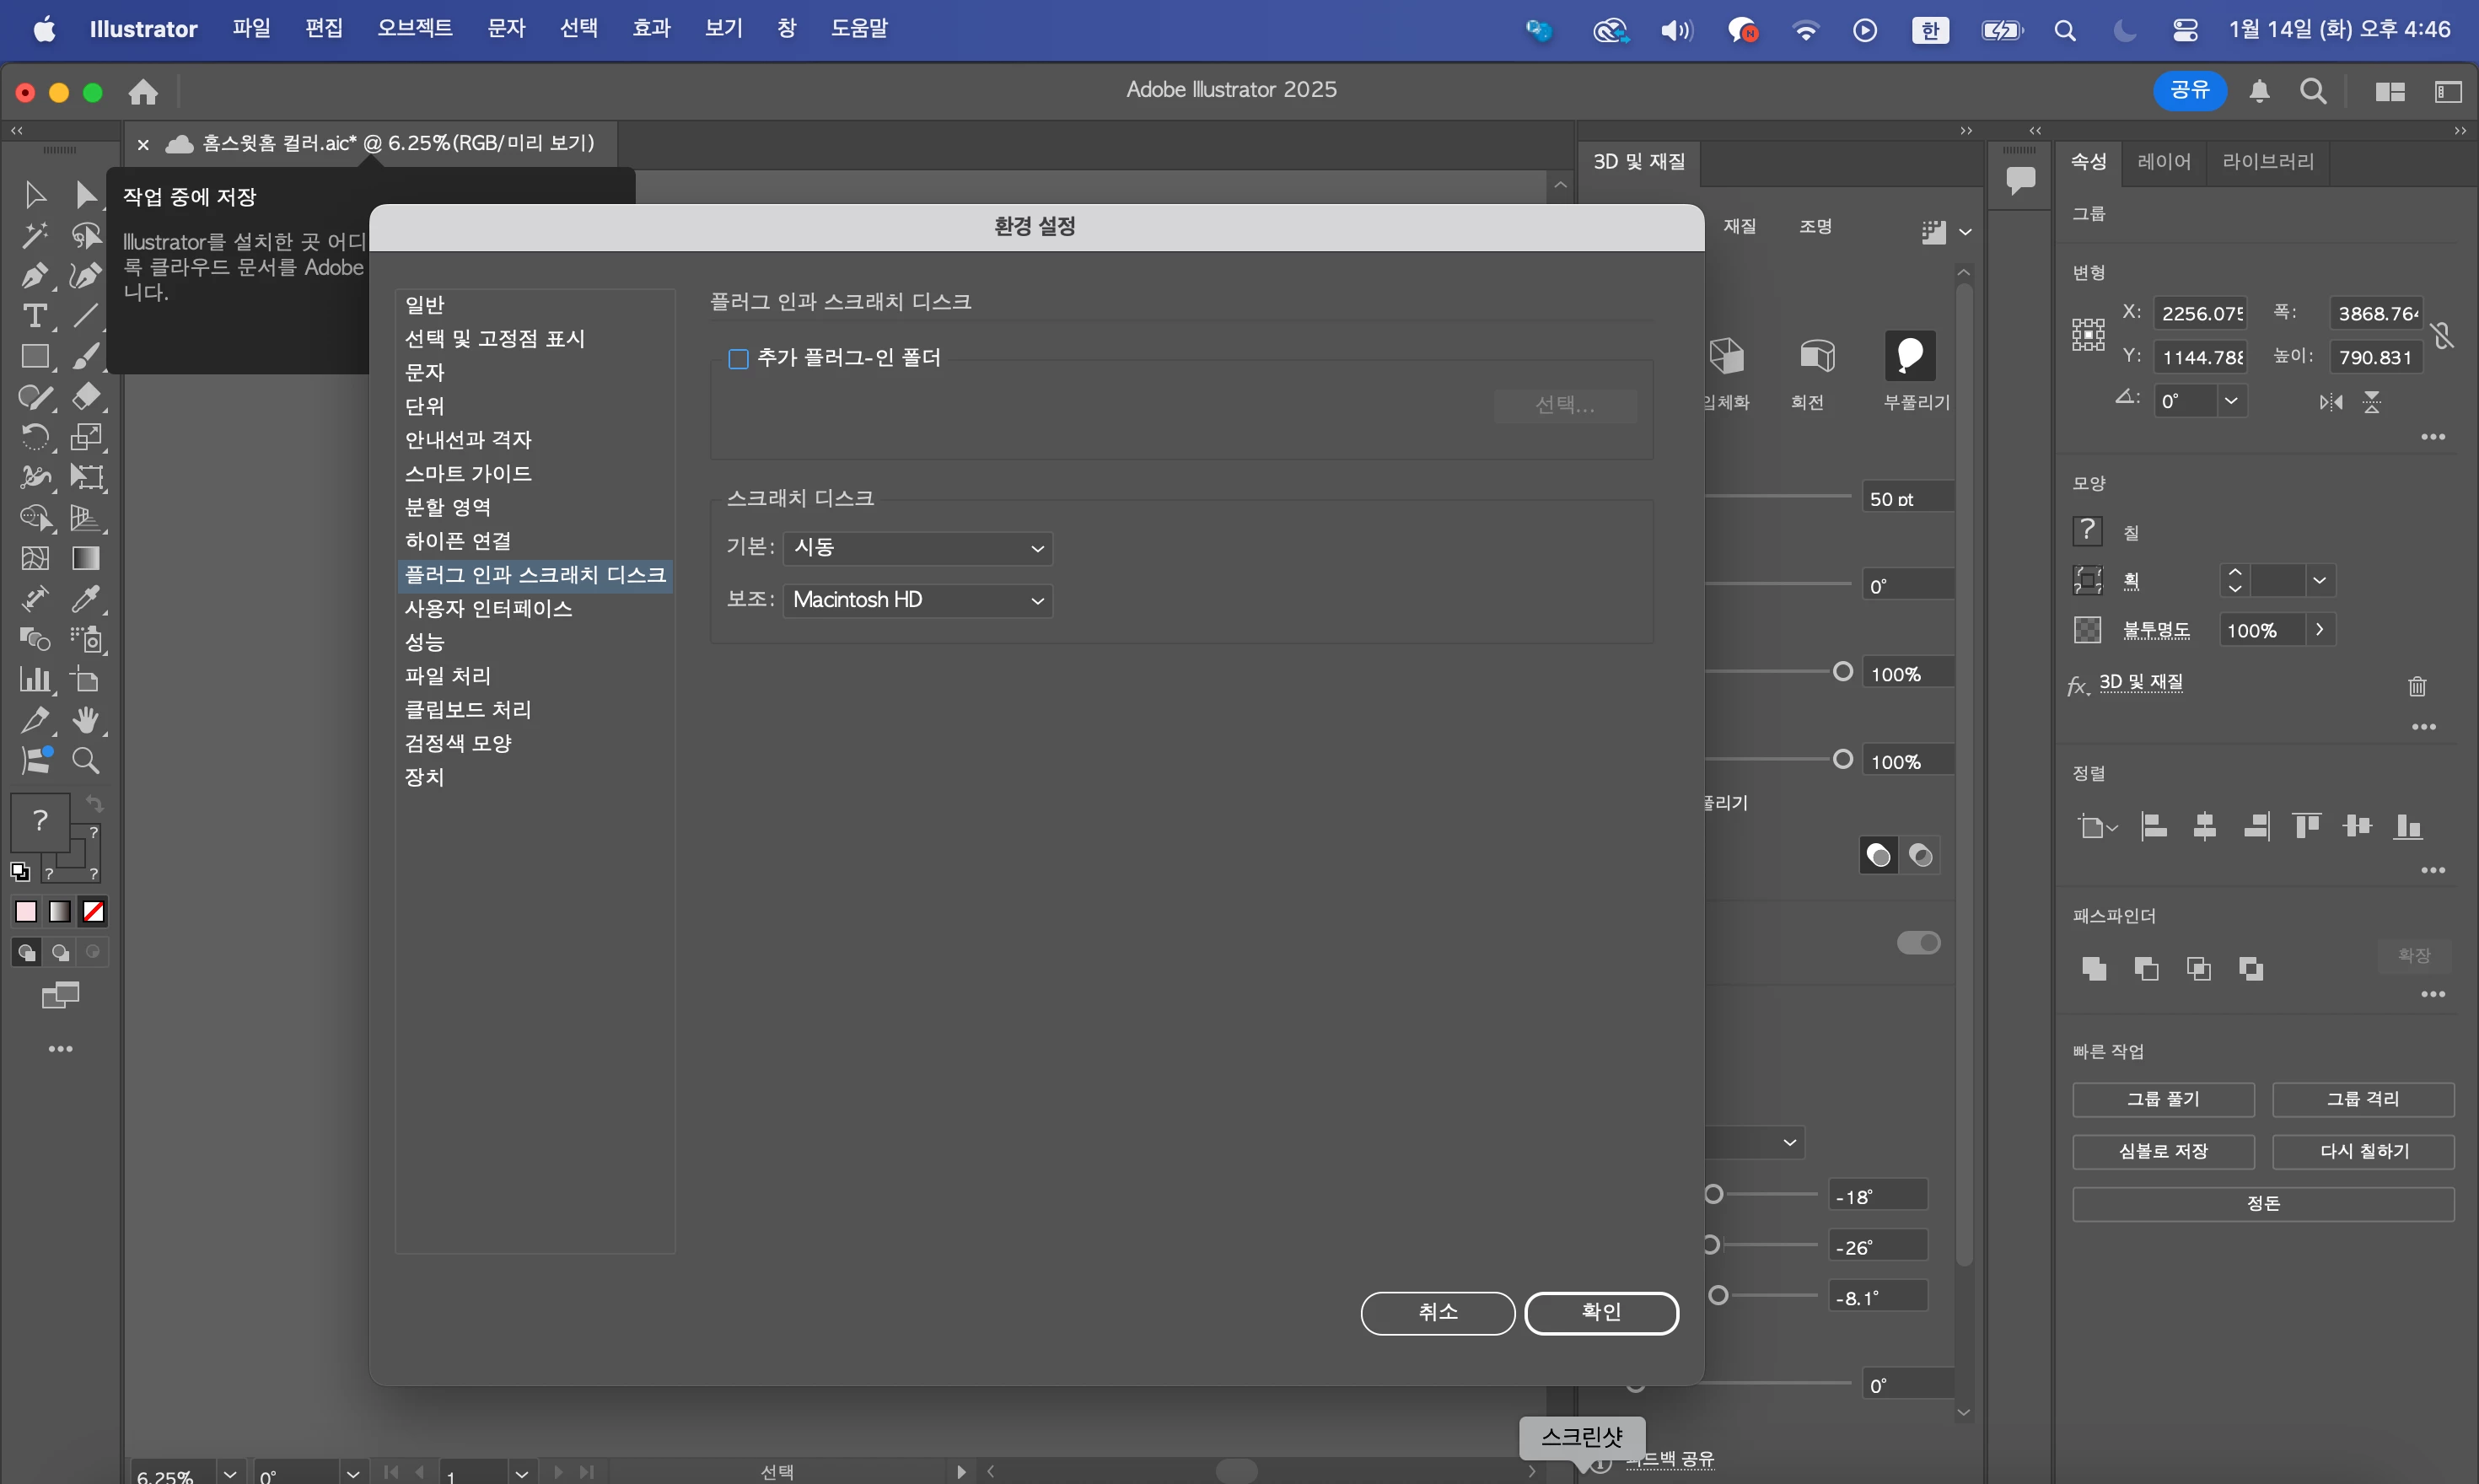This screenshot has width=2479, height=1484.
Task: Open the 기본 scratch disk dropdown
Action: [x=917, y=548]
